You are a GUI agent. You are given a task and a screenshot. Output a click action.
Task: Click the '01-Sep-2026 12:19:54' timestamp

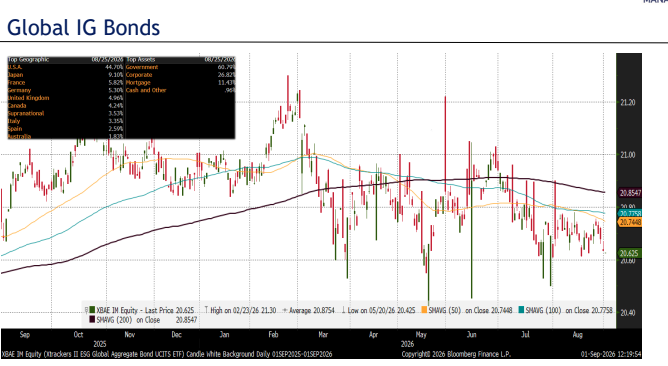tap(611, 354)
